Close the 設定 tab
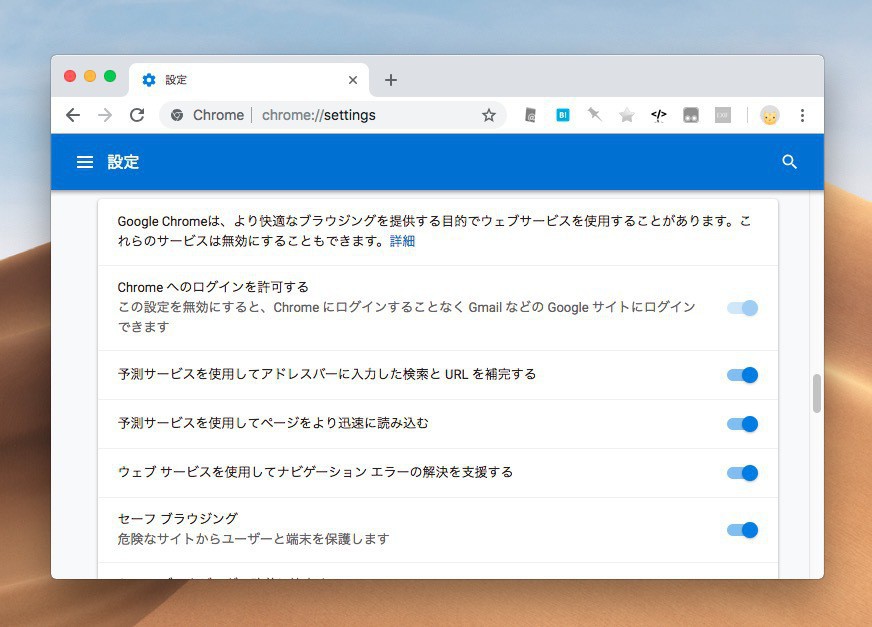The image size is (872, 627). [x=353, y=80]
